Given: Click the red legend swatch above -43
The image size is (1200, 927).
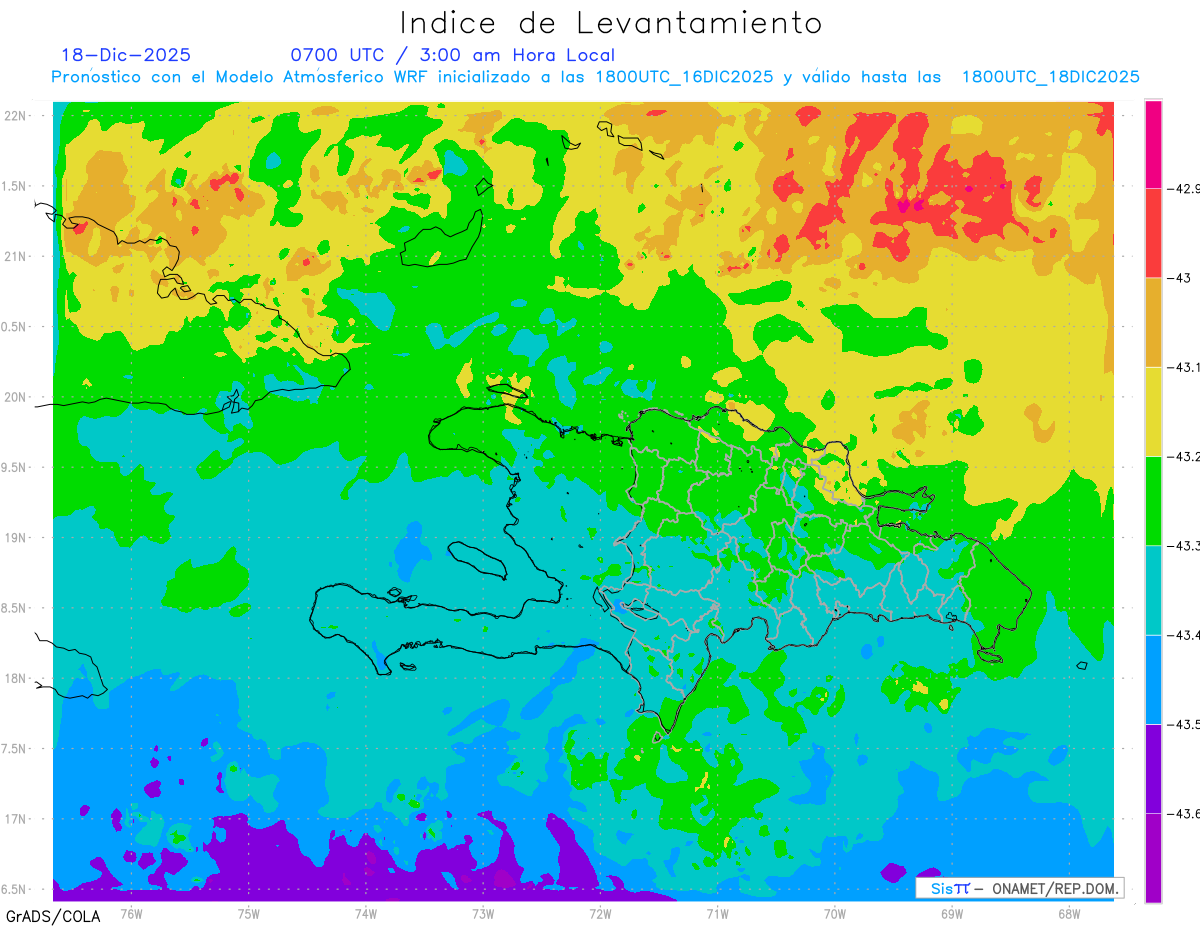Looking at the screenshot, I should click(x=1153, y=233).
